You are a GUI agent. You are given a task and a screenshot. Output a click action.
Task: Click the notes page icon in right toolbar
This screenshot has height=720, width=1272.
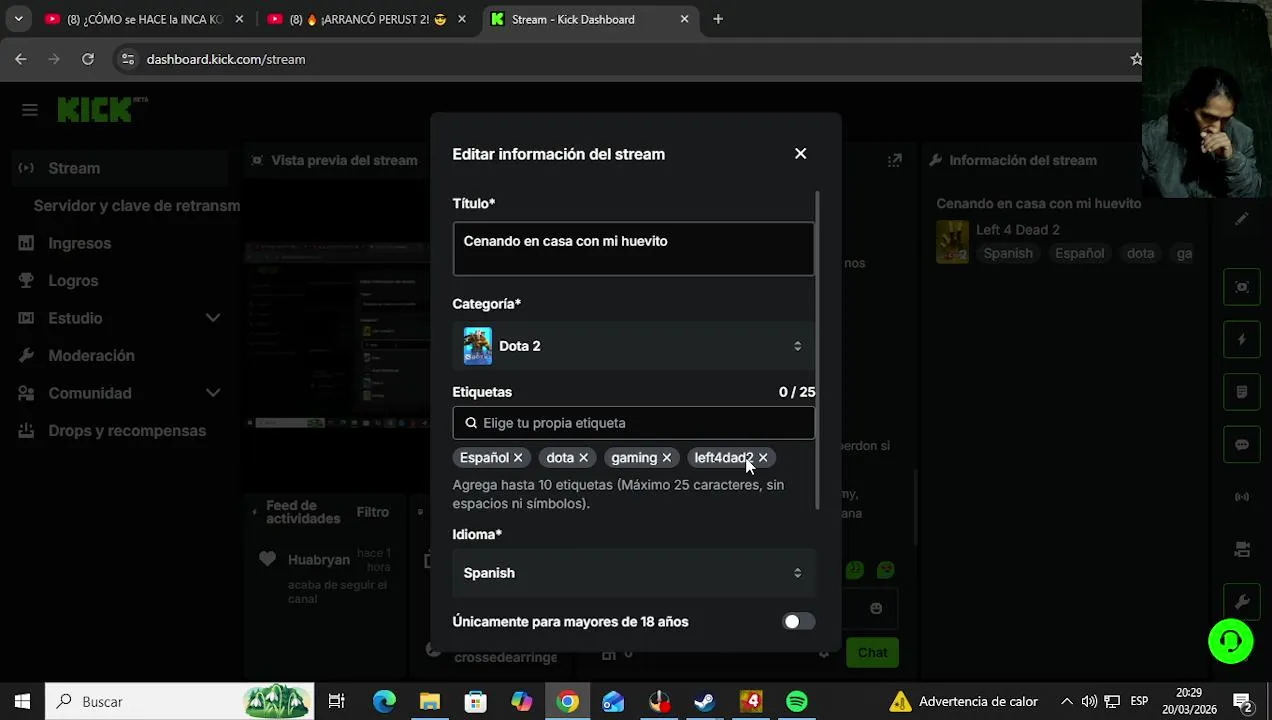point(1242,392)
